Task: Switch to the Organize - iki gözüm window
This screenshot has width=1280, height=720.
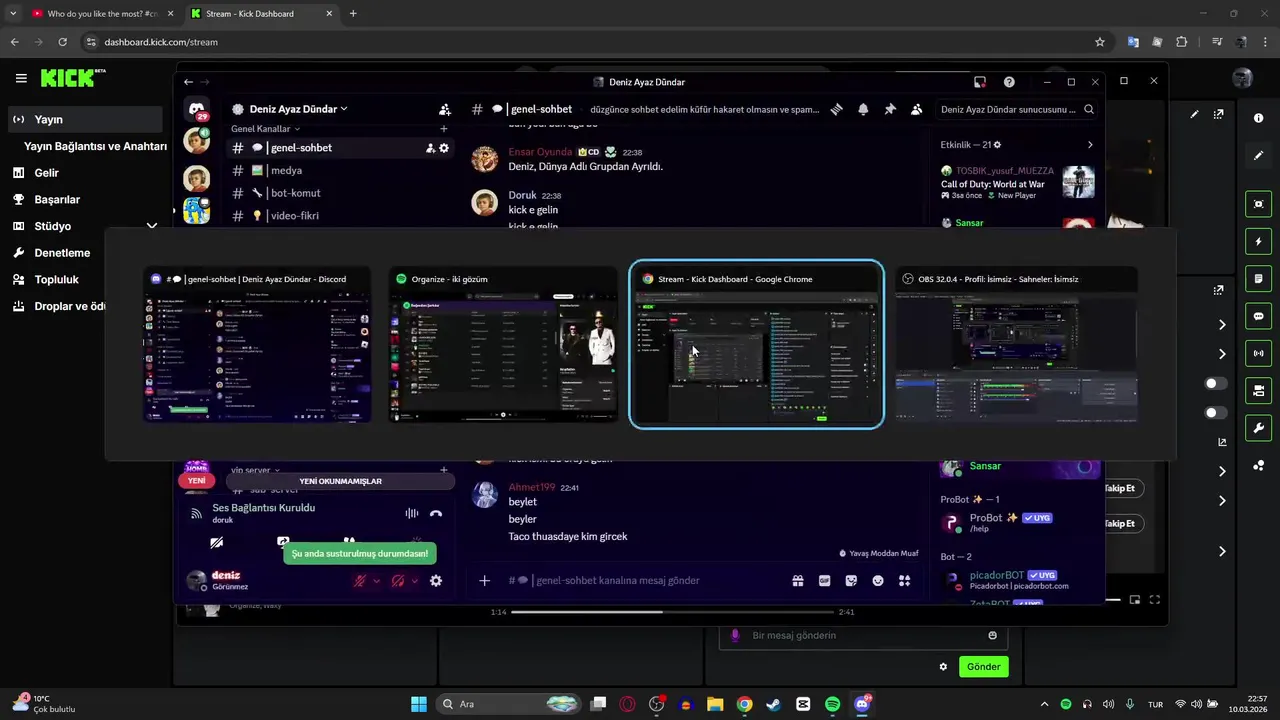Action: pos(503,344)
